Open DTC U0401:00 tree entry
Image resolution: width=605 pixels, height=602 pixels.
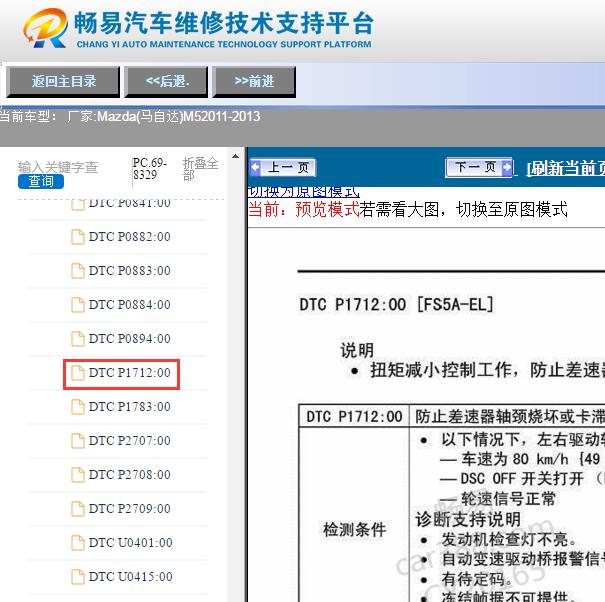(x=130, y=543)
